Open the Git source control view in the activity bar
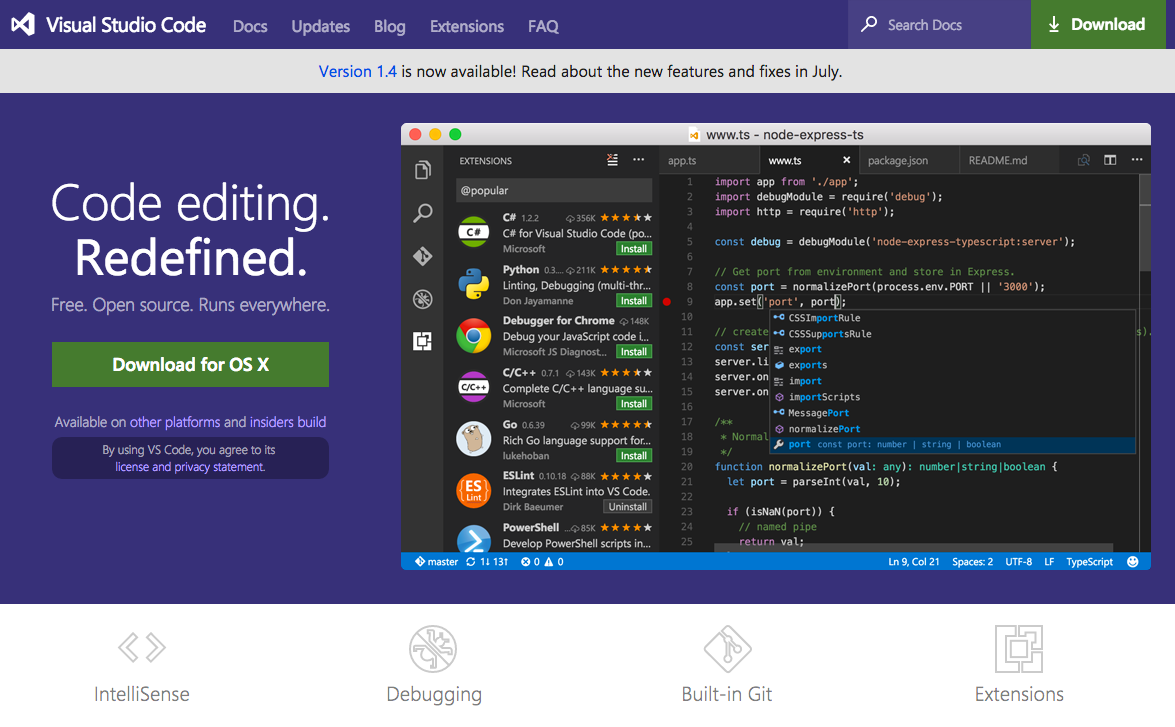 [x=423, y=256]
